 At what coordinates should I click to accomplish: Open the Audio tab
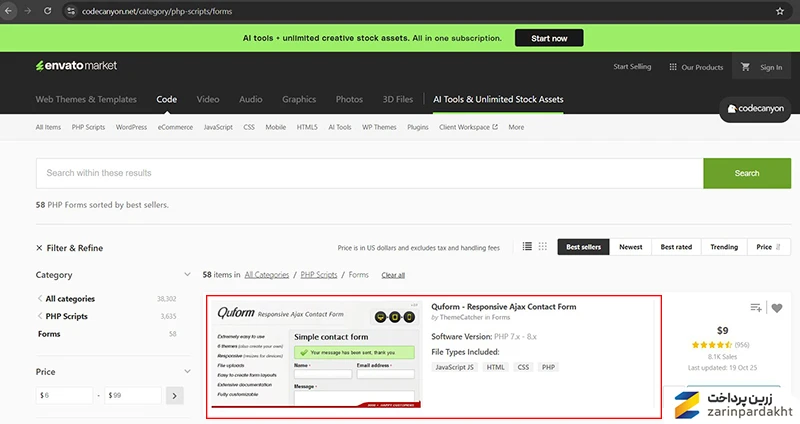(251, 99)
